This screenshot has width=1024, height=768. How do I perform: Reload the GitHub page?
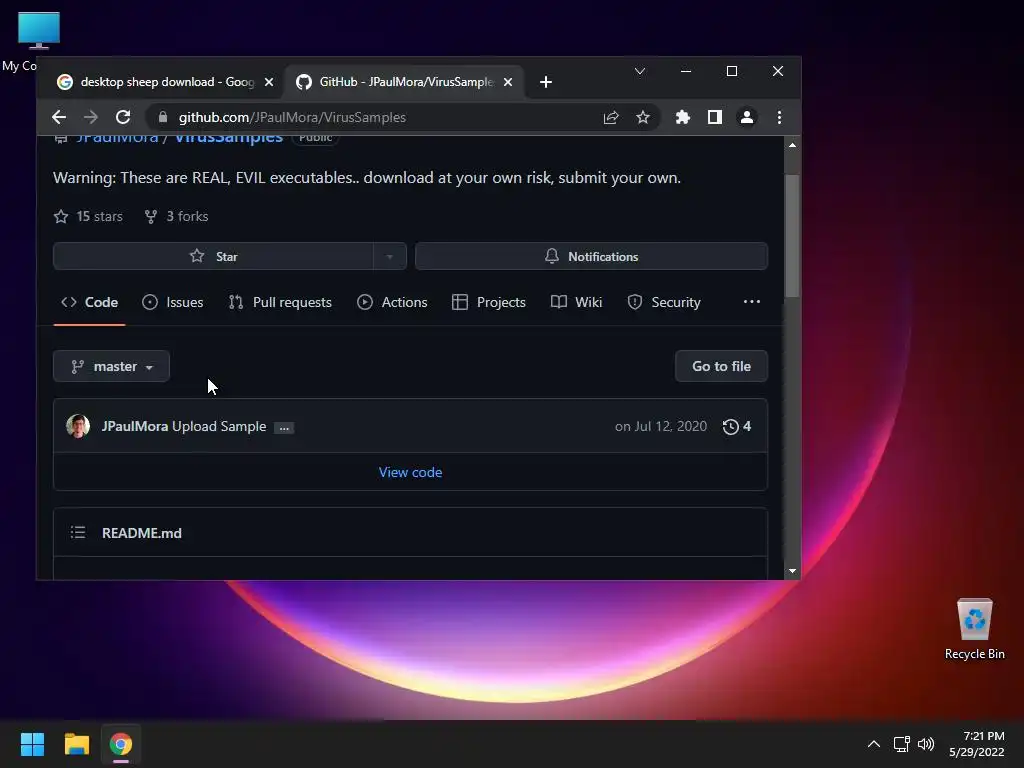123,117
